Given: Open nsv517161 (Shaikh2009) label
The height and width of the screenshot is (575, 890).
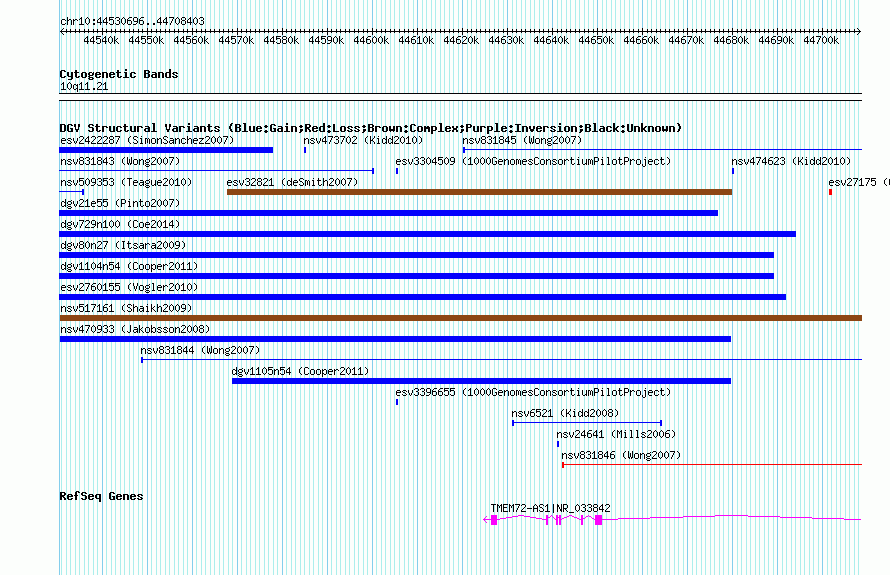Looking at the screenshot, I should click(x=126, y=308).
